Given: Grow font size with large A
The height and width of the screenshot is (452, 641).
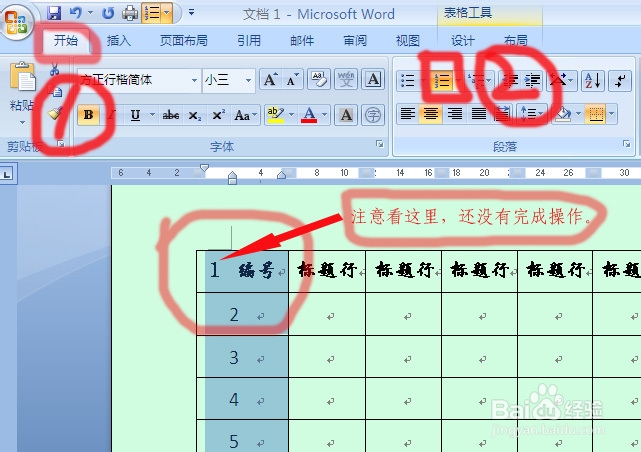Looking at the screenshot, I should pyautogui.click(x=270, y=80).
